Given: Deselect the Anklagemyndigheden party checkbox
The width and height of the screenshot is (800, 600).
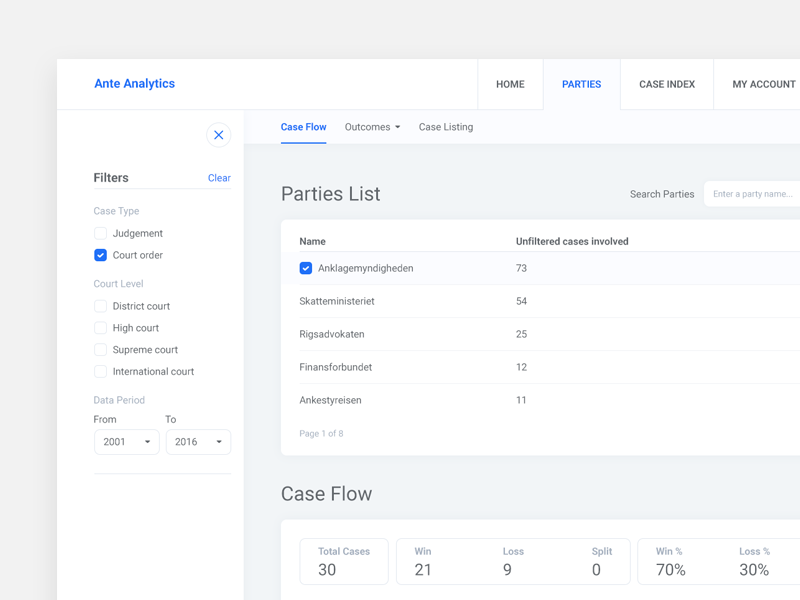Looking at the screenshot, I should click(306, 268).
